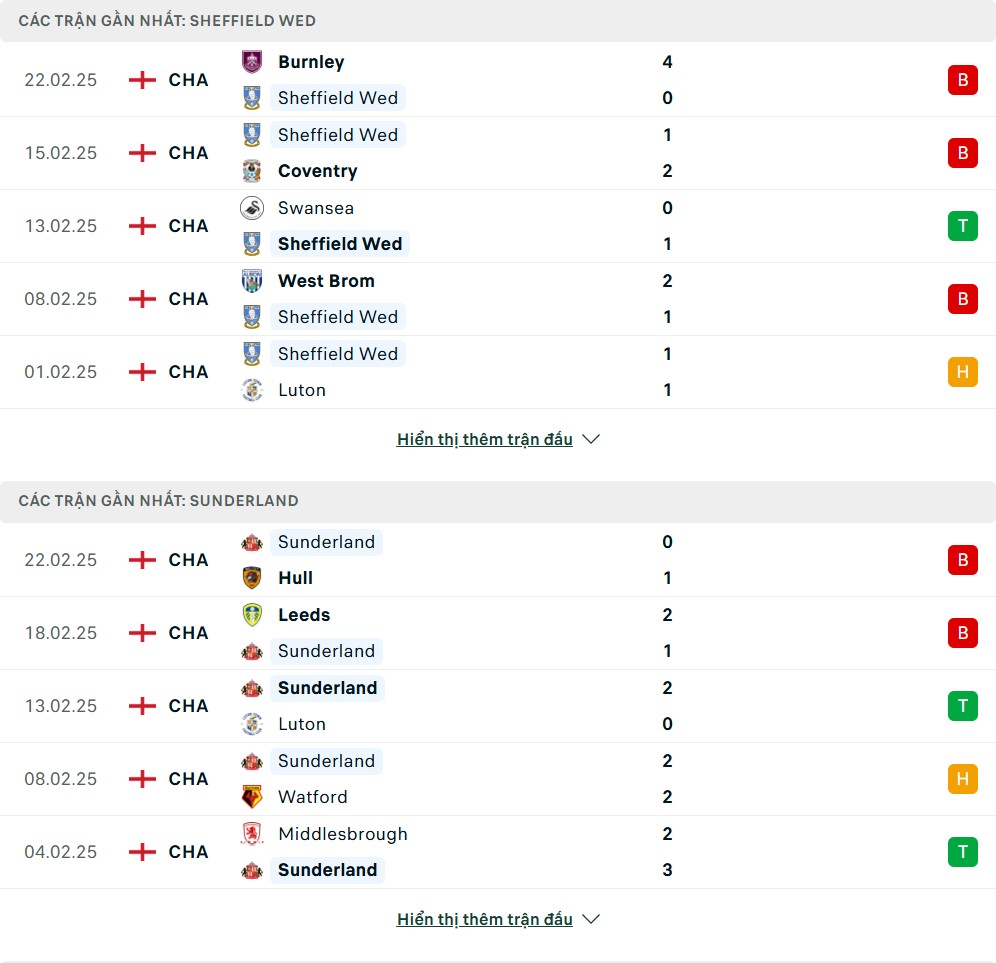
Task: Click the Swansea club crest icon
Action: [x=252, y=208]
